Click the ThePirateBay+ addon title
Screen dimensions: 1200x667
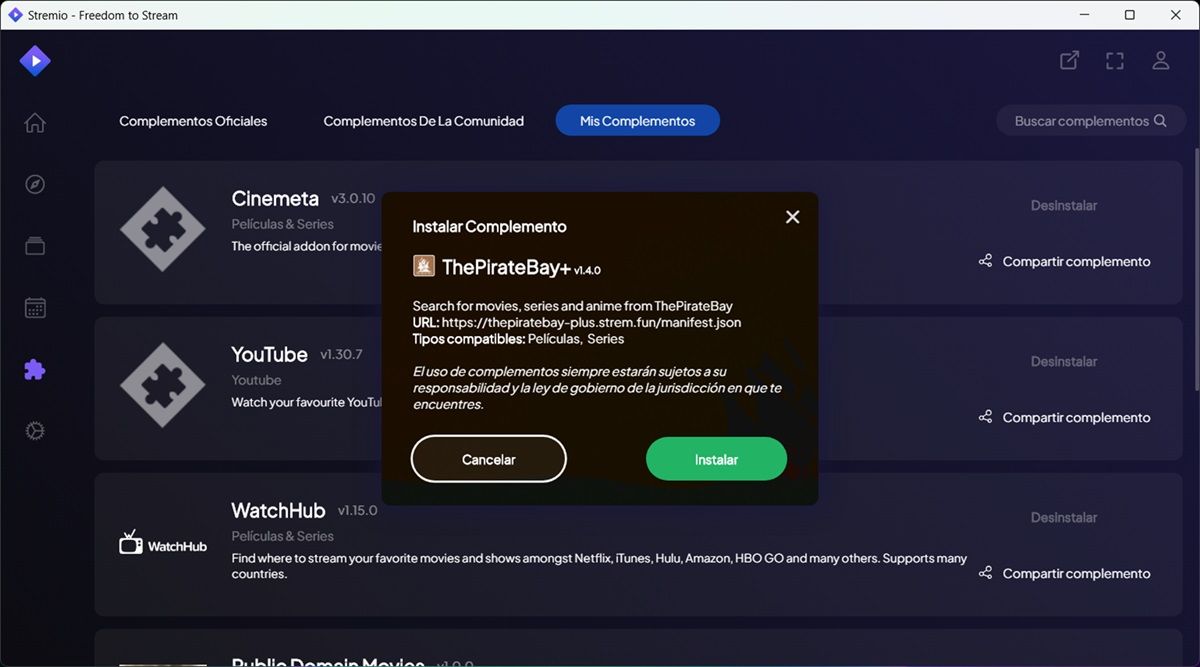[506, 267]
